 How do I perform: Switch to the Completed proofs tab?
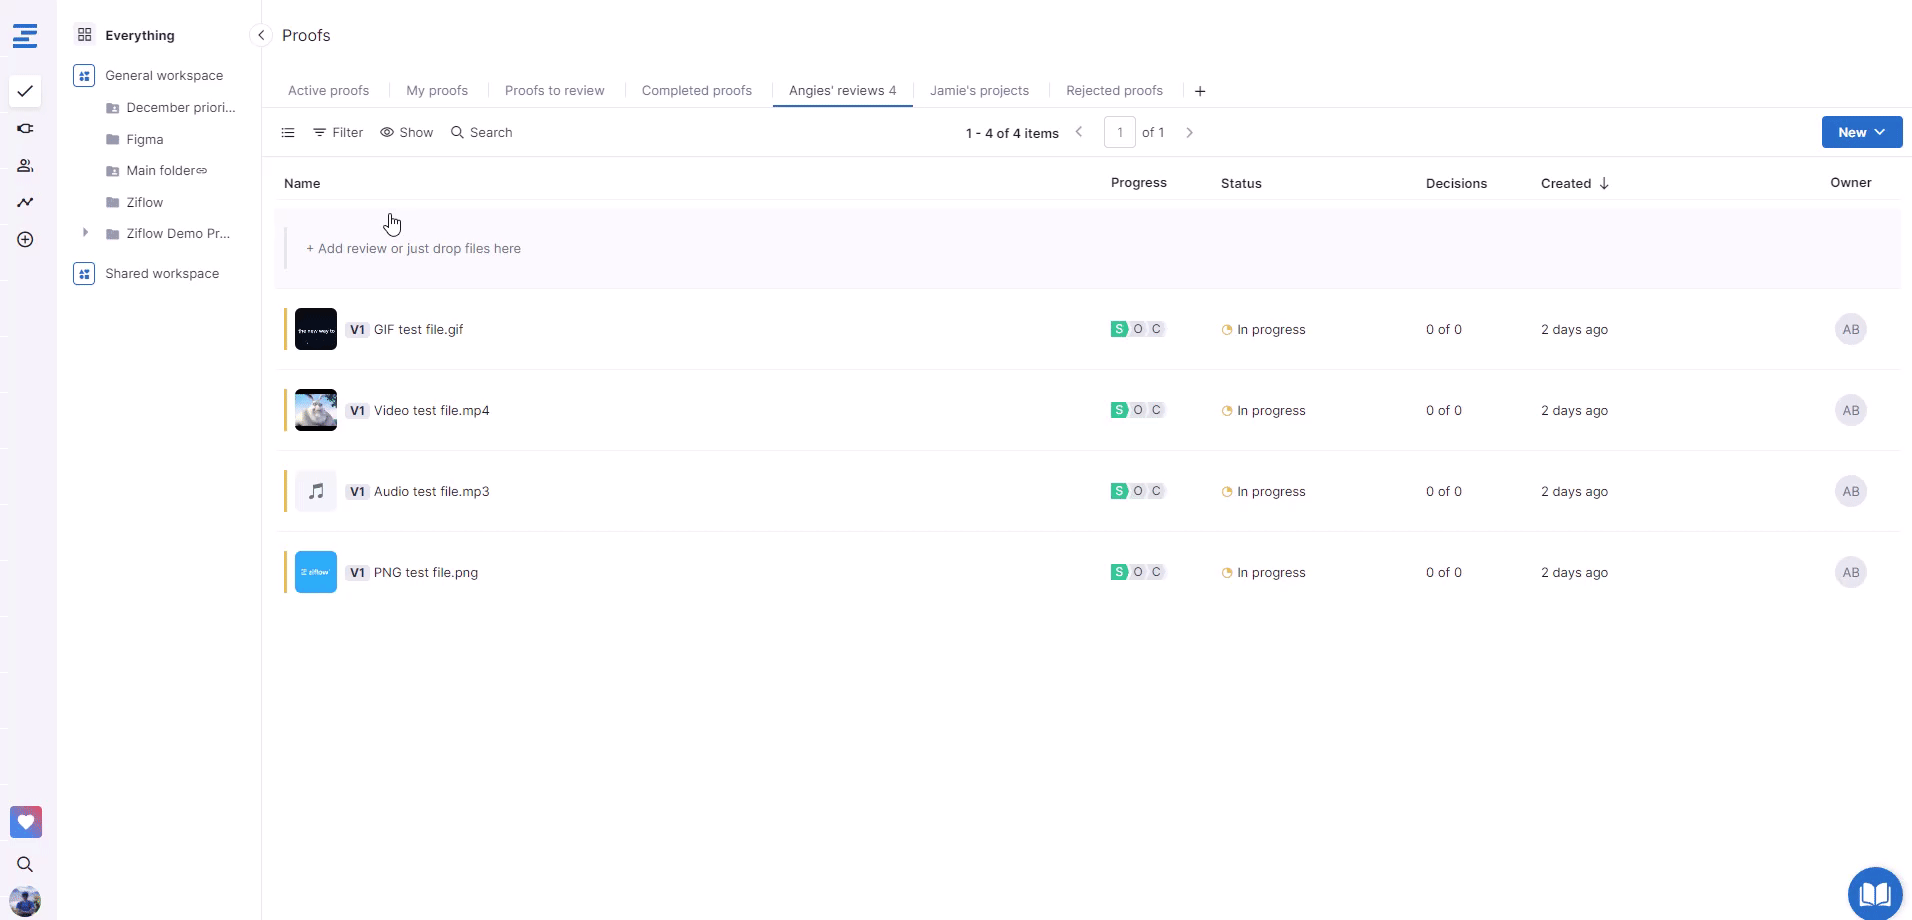696,91
